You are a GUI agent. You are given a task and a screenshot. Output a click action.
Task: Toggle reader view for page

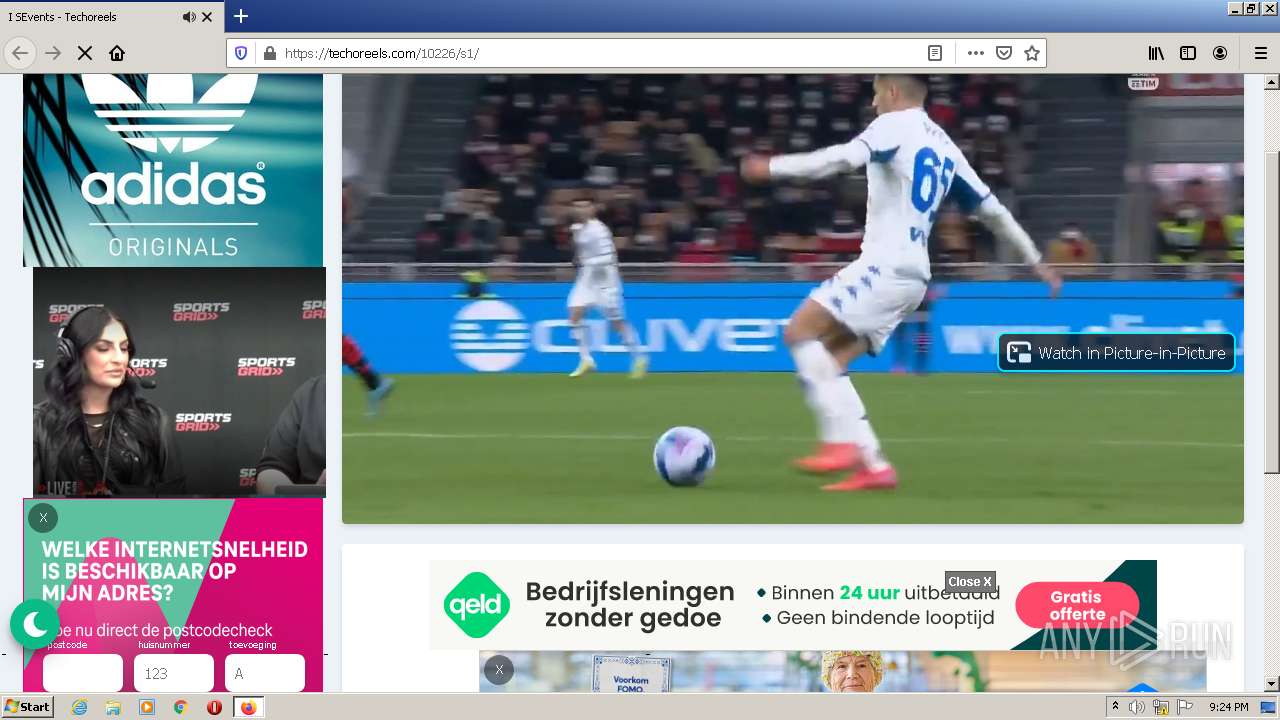[935, 53]
